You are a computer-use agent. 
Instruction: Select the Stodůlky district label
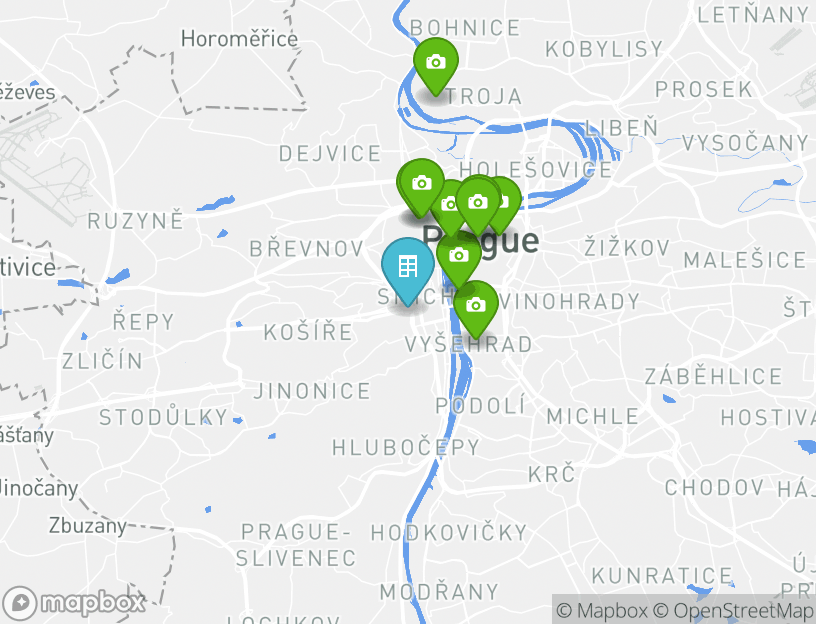(163, 417)
